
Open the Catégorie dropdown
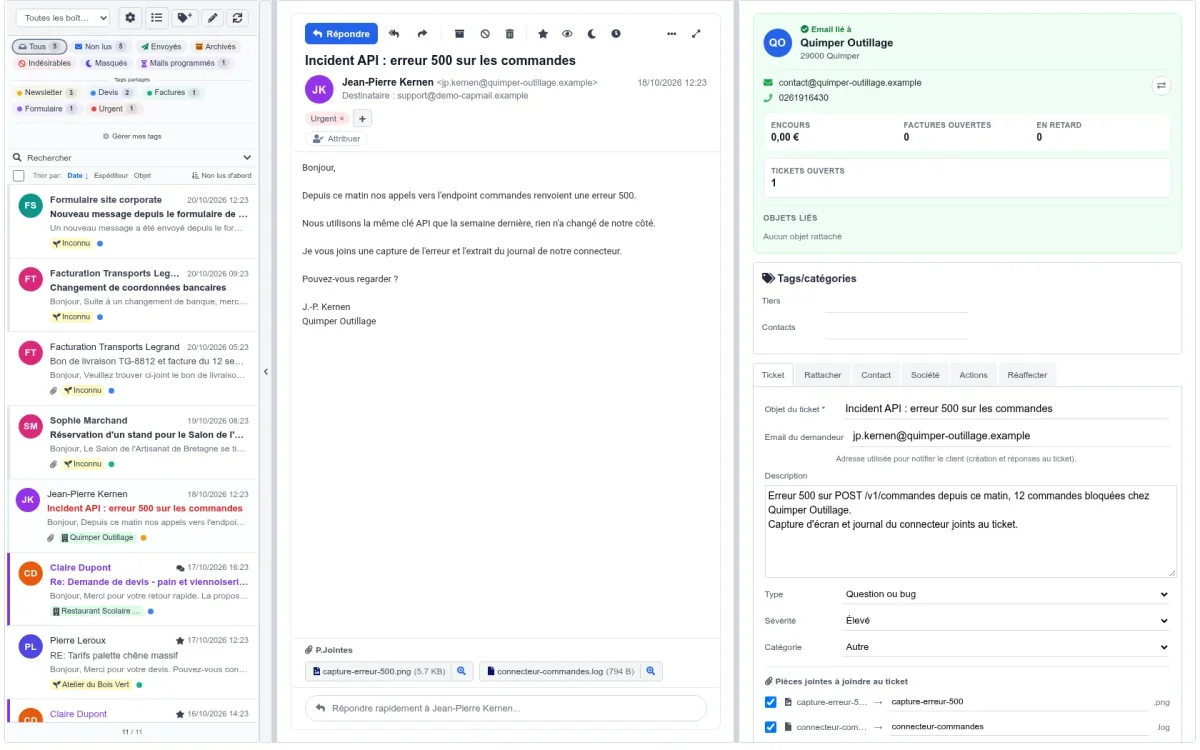click(x=1006, y=647)
